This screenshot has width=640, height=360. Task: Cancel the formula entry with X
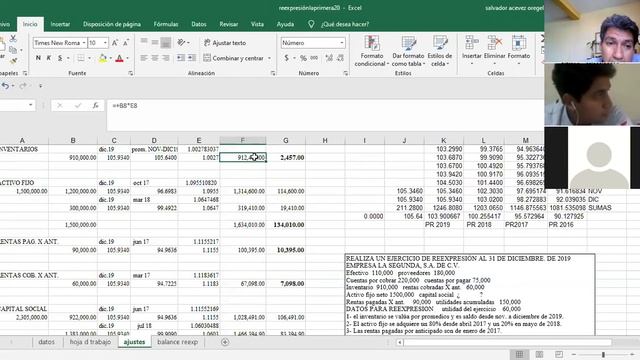pos(60,106)
